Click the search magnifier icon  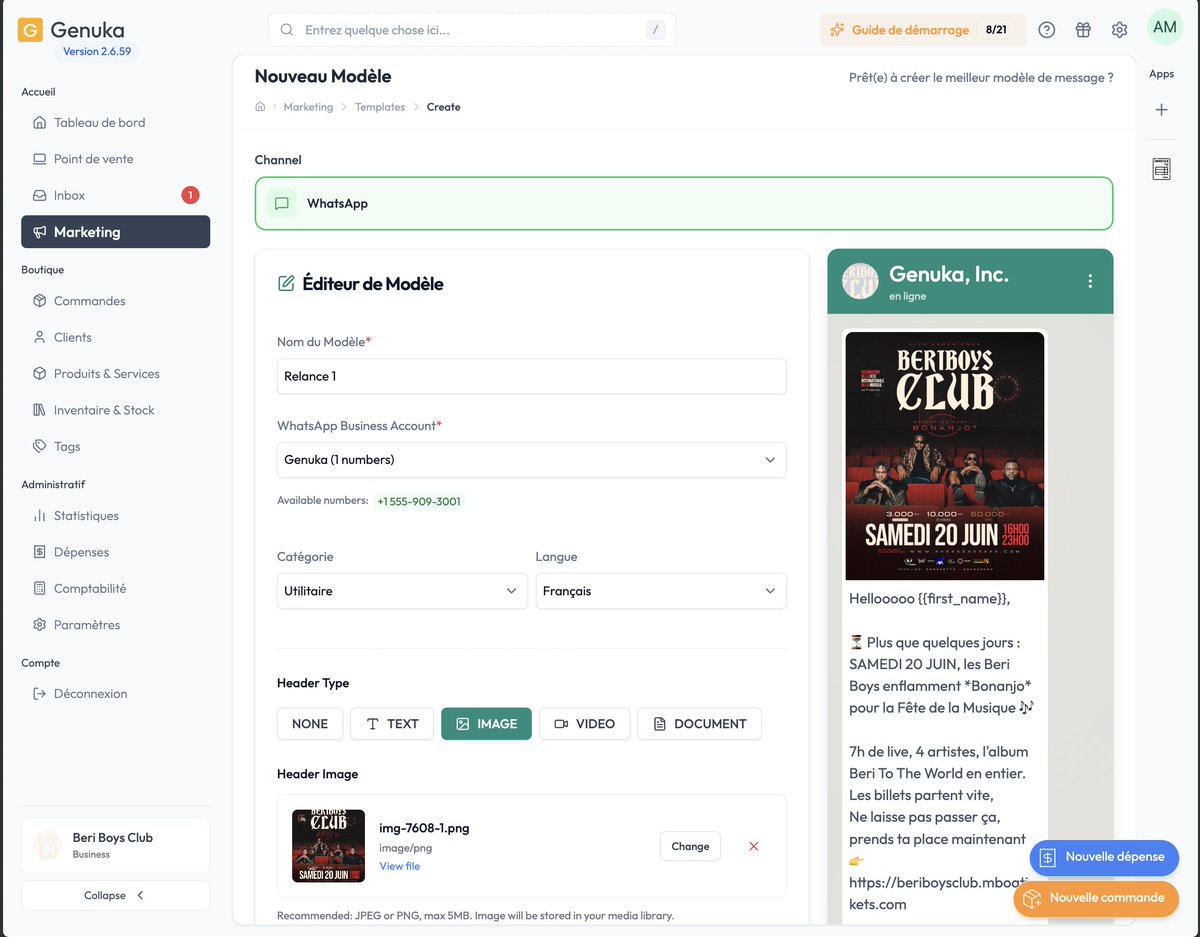(287, 30)
